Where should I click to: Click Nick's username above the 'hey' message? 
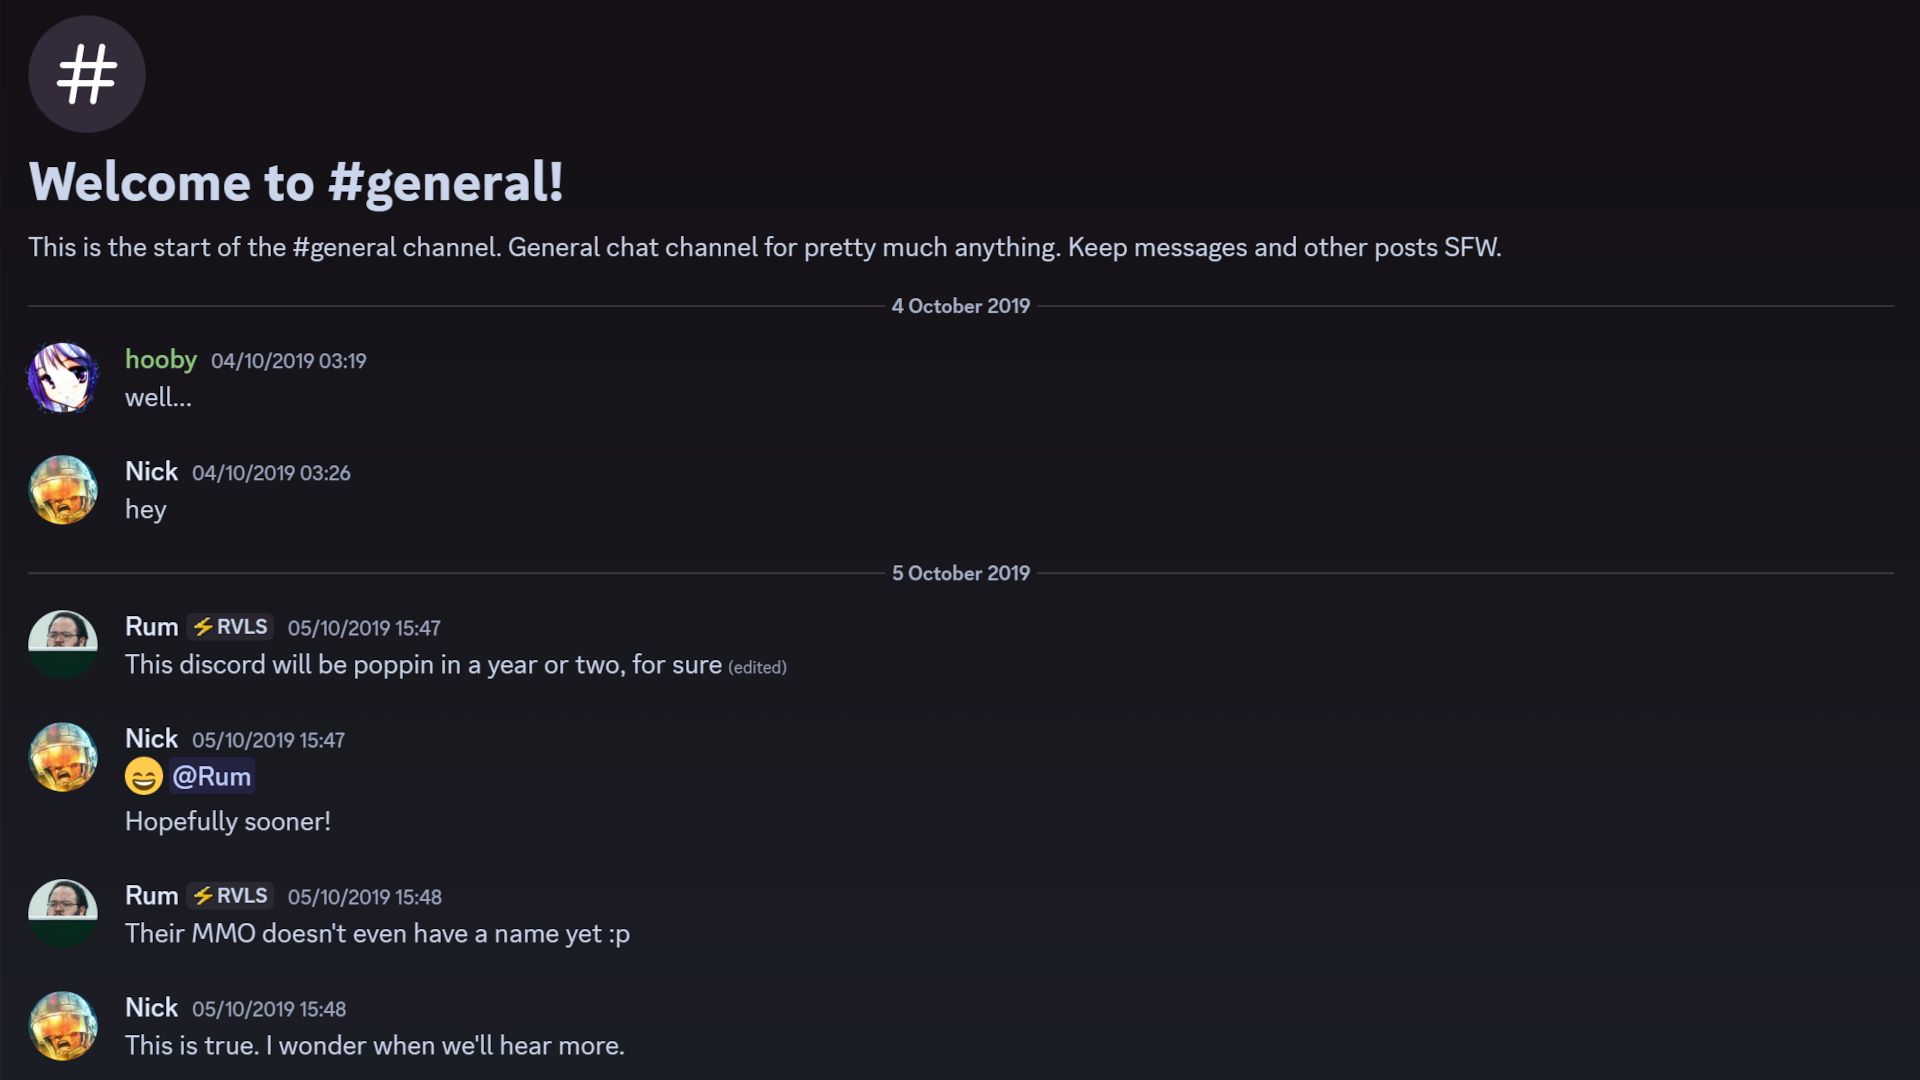point(151,471)
